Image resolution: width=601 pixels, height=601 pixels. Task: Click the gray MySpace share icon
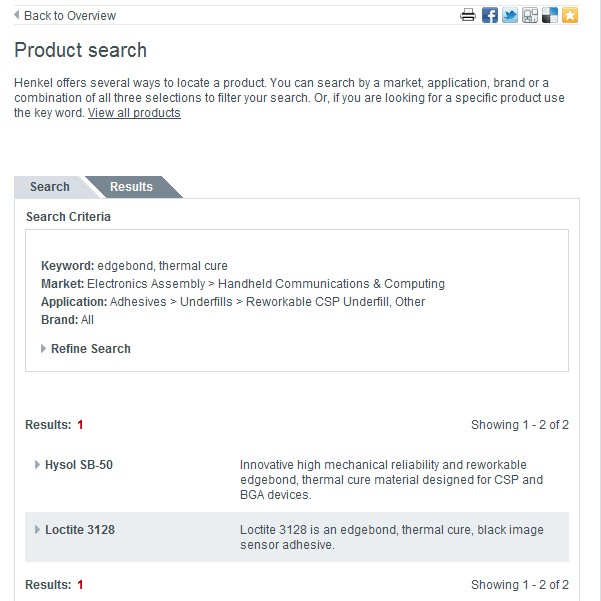(530, 16)
